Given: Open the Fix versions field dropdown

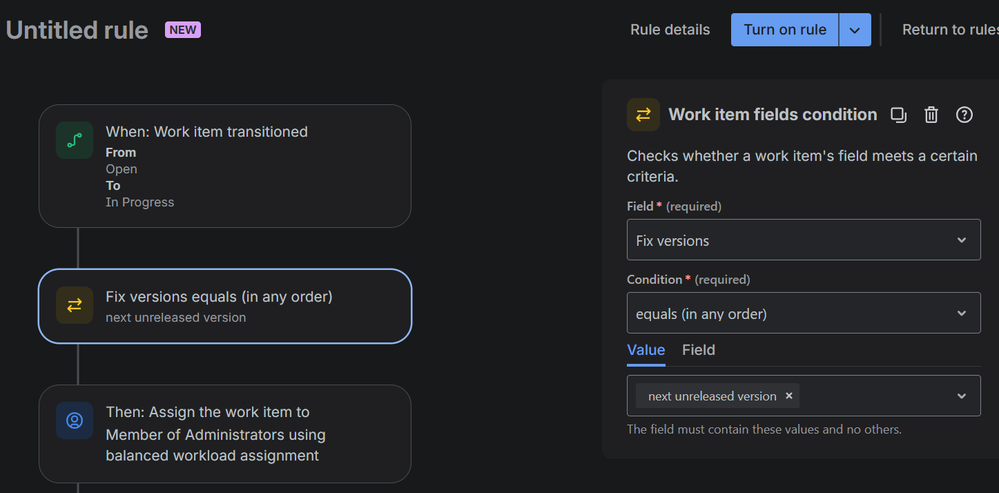Looking at the screenshot, I should point(804,240).
